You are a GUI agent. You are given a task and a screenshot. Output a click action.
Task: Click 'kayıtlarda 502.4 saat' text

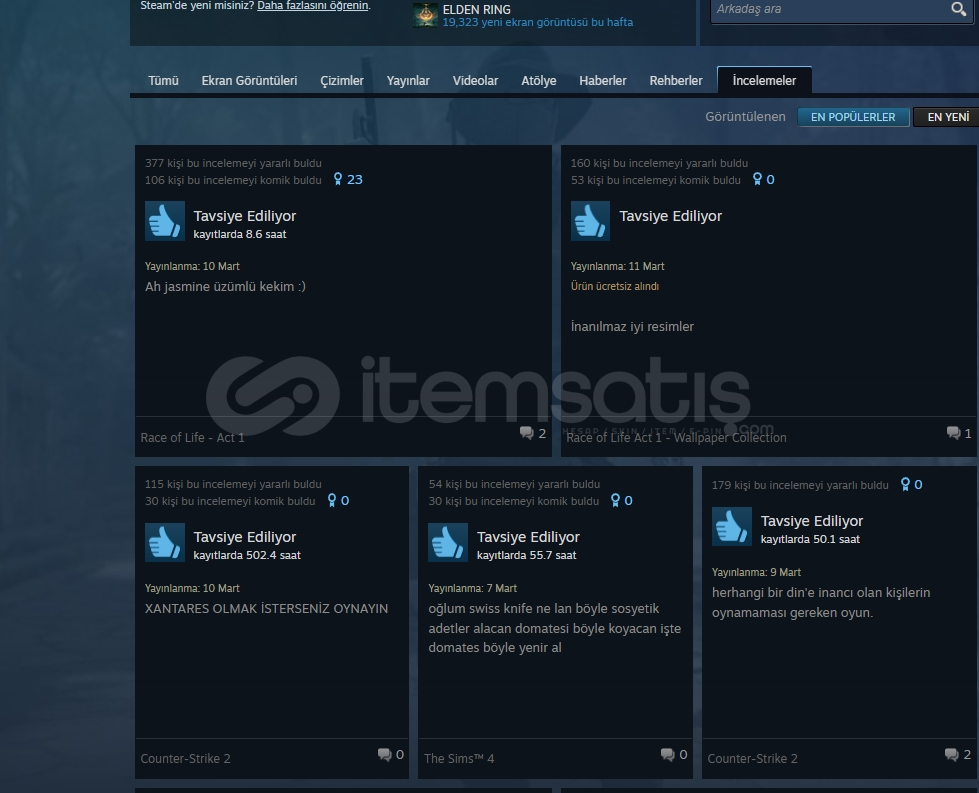[x=247, y=555]
